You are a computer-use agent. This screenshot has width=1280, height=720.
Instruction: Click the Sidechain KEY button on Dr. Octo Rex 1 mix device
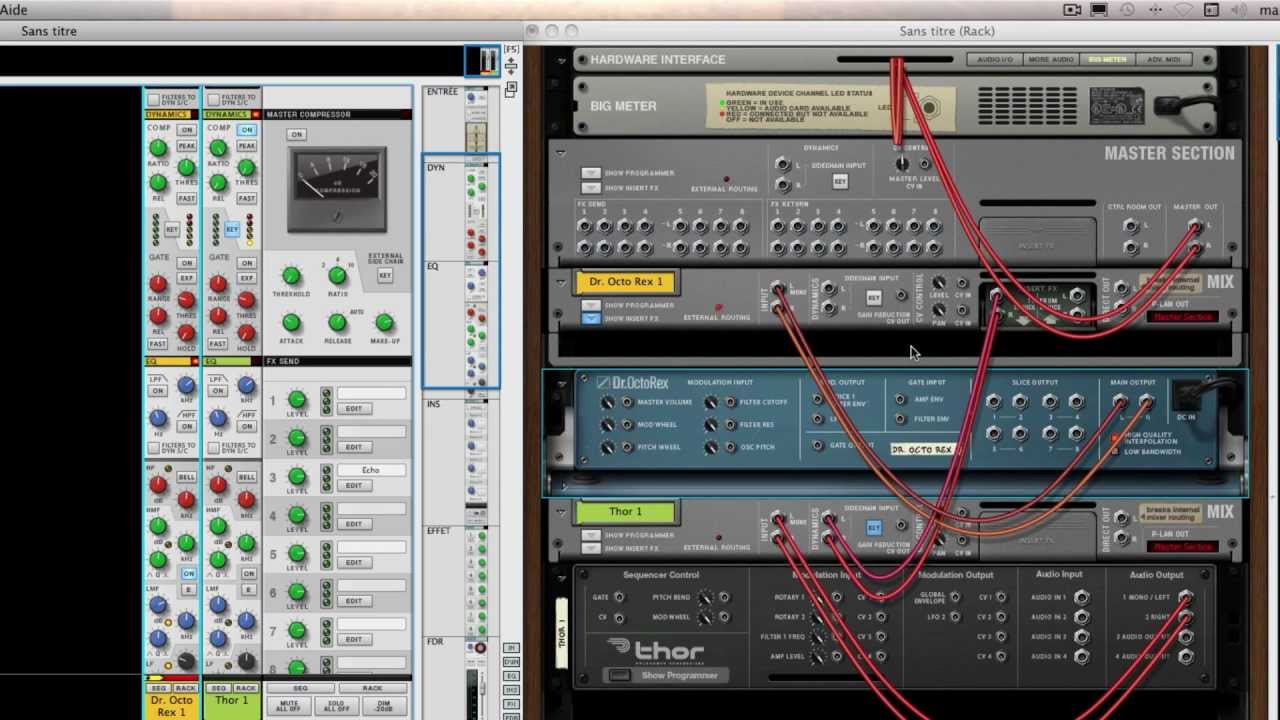point(873,298)
